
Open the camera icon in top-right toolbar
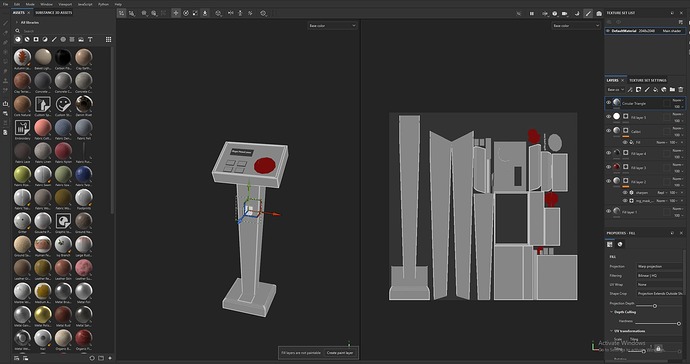[565, 14]
